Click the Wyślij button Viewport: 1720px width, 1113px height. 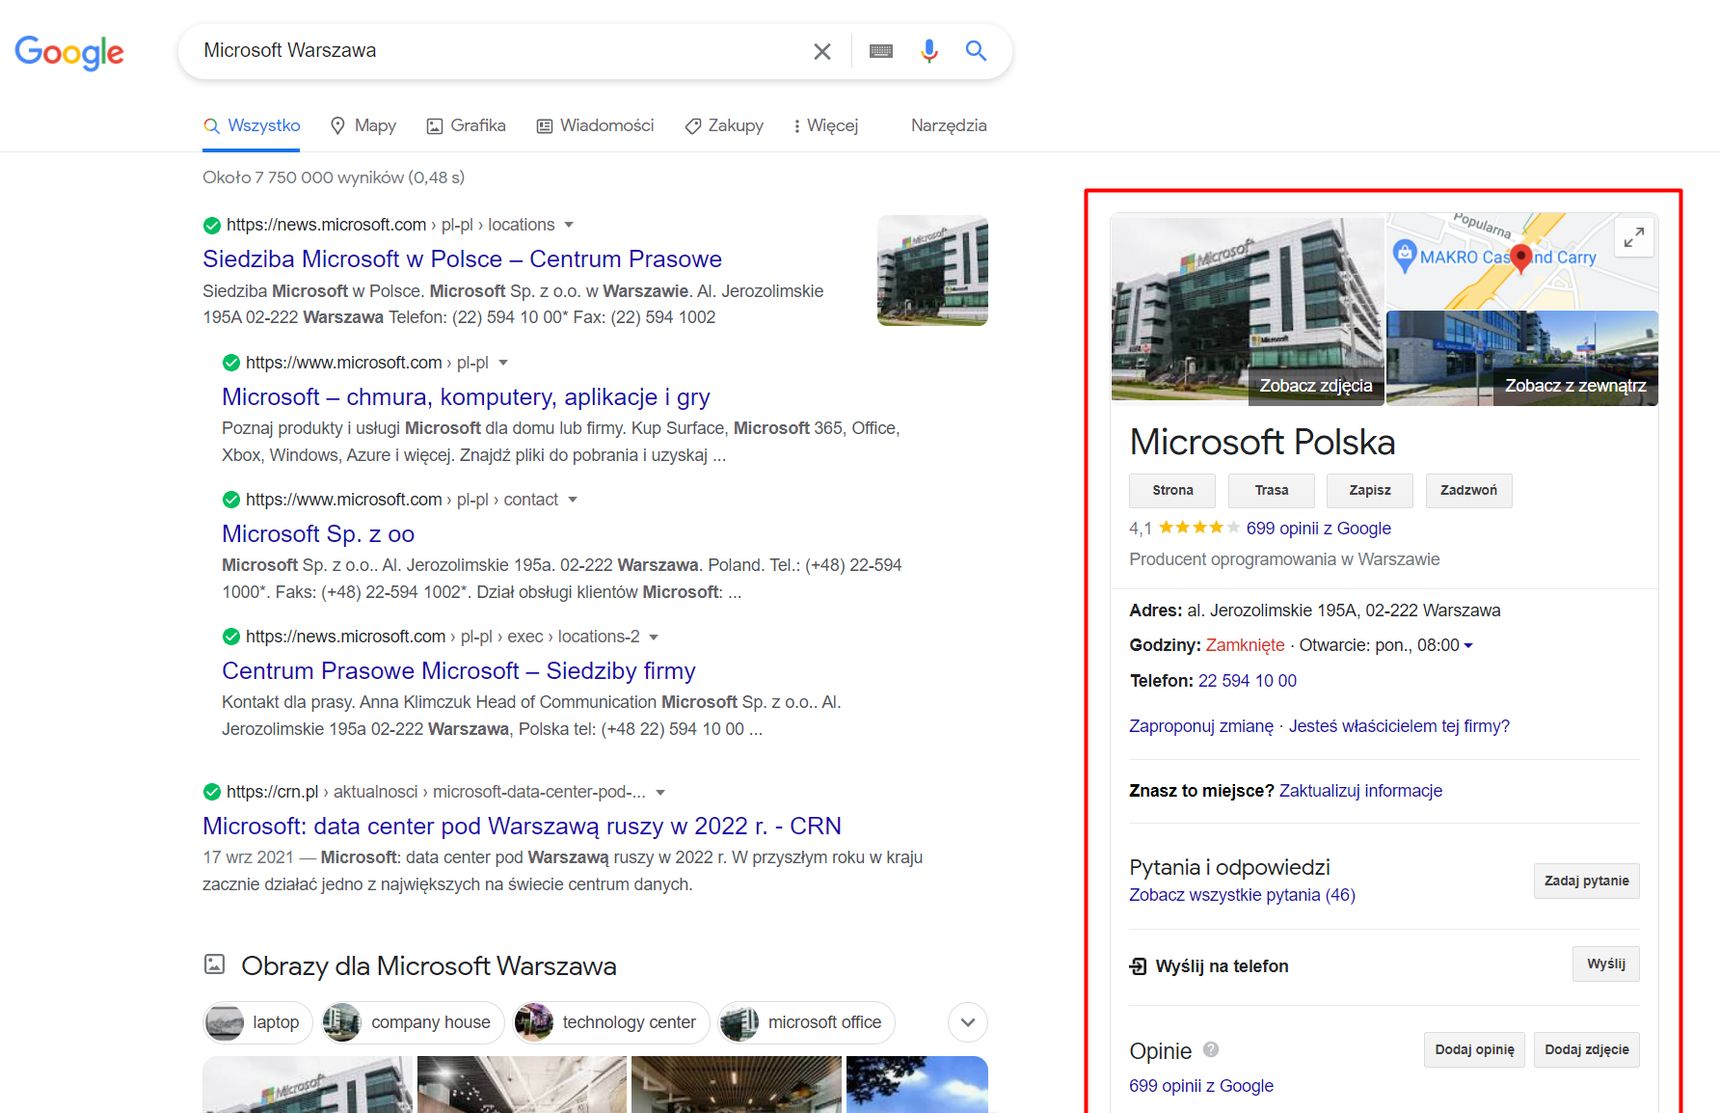pyautogui.click(x=1606, y=964)
